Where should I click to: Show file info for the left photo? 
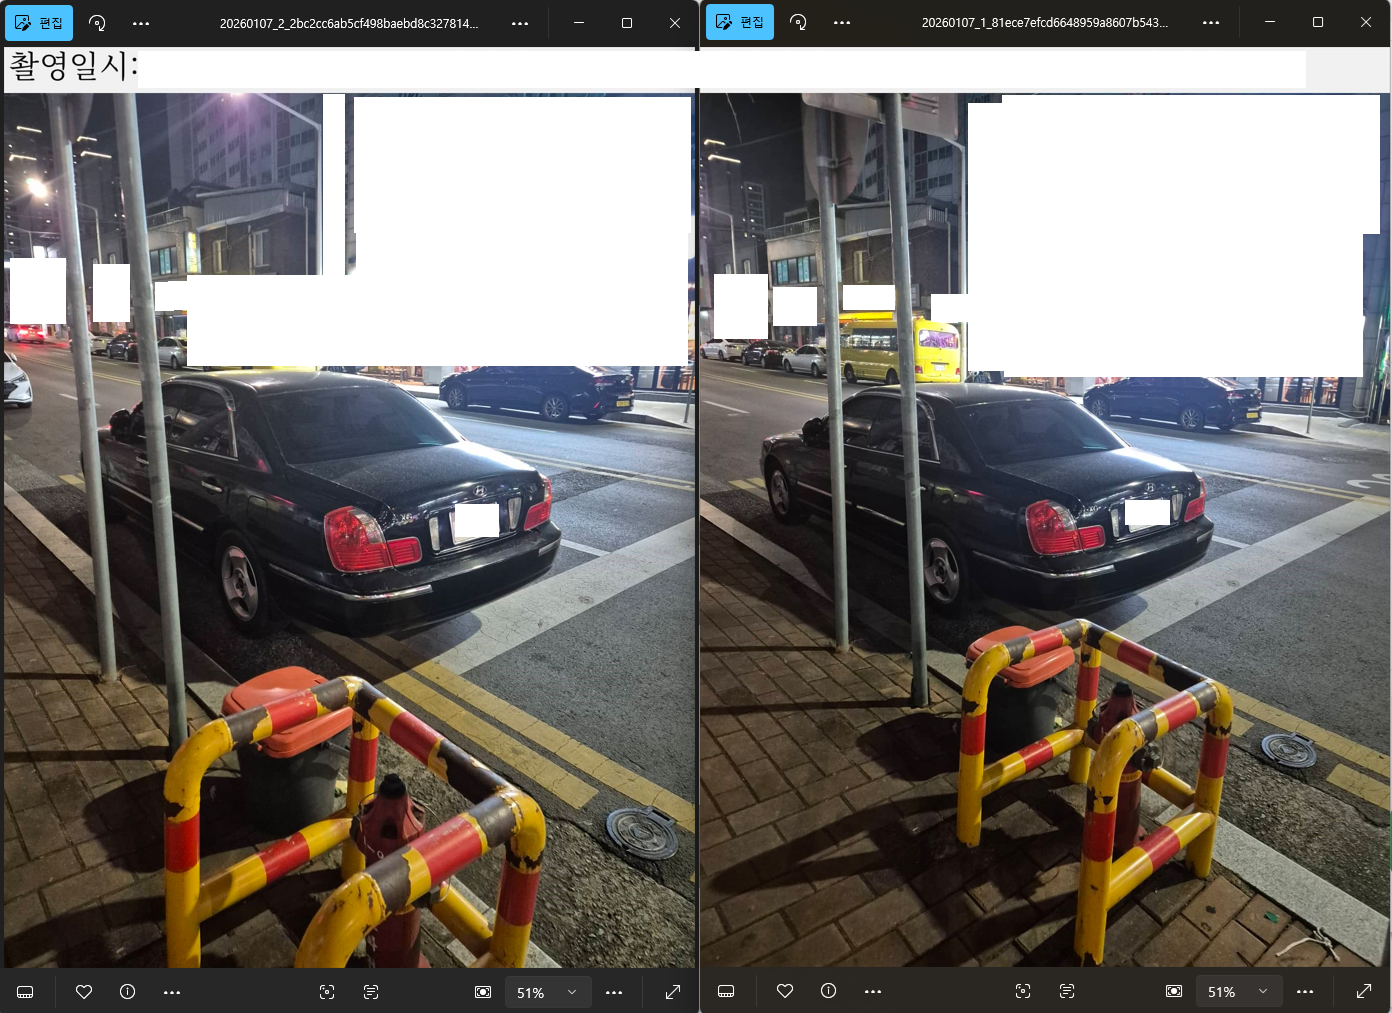click(x=128, y=992)
